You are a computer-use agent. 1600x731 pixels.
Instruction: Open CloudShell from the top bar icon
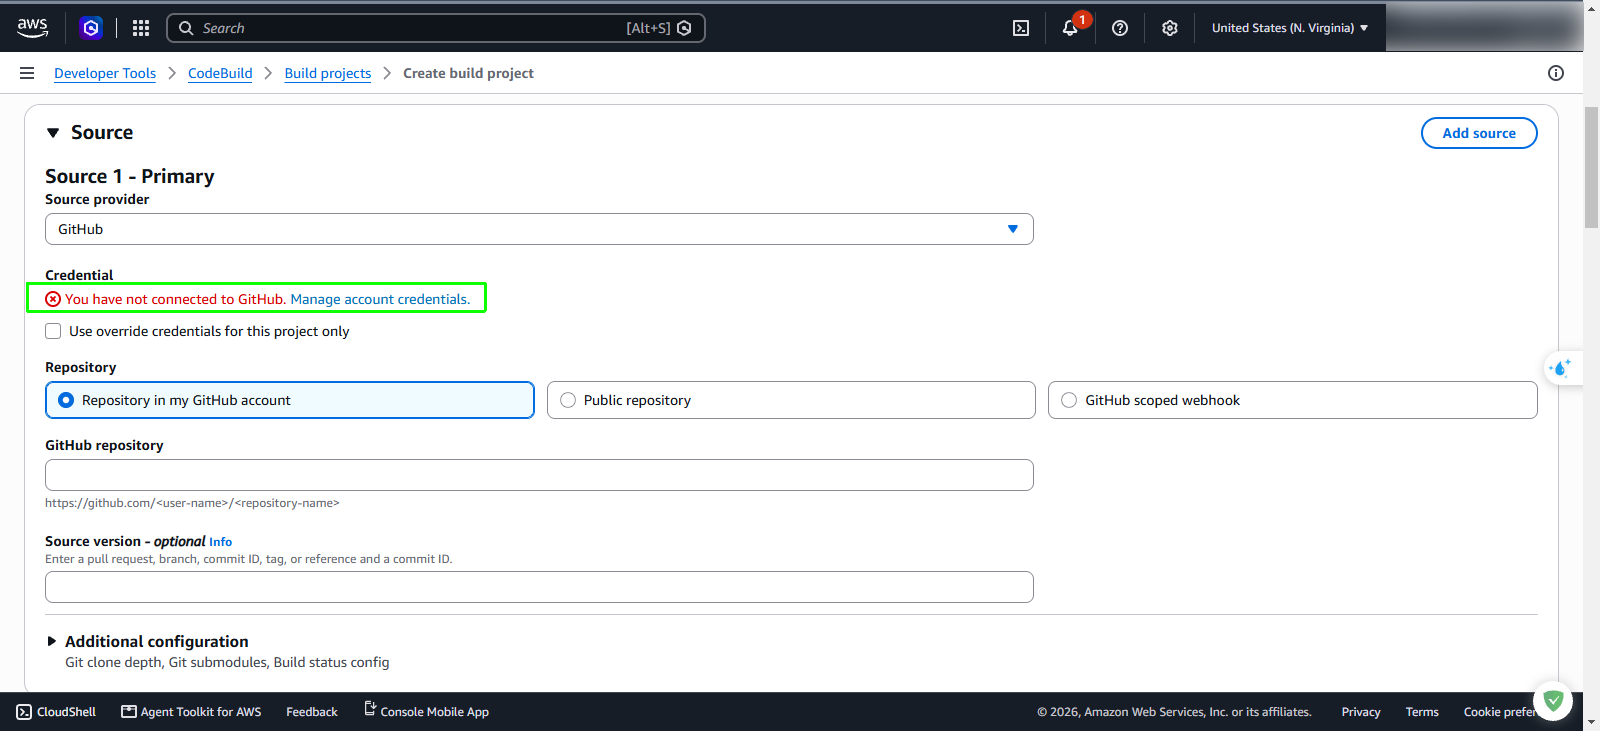[x=1021, y=28]
